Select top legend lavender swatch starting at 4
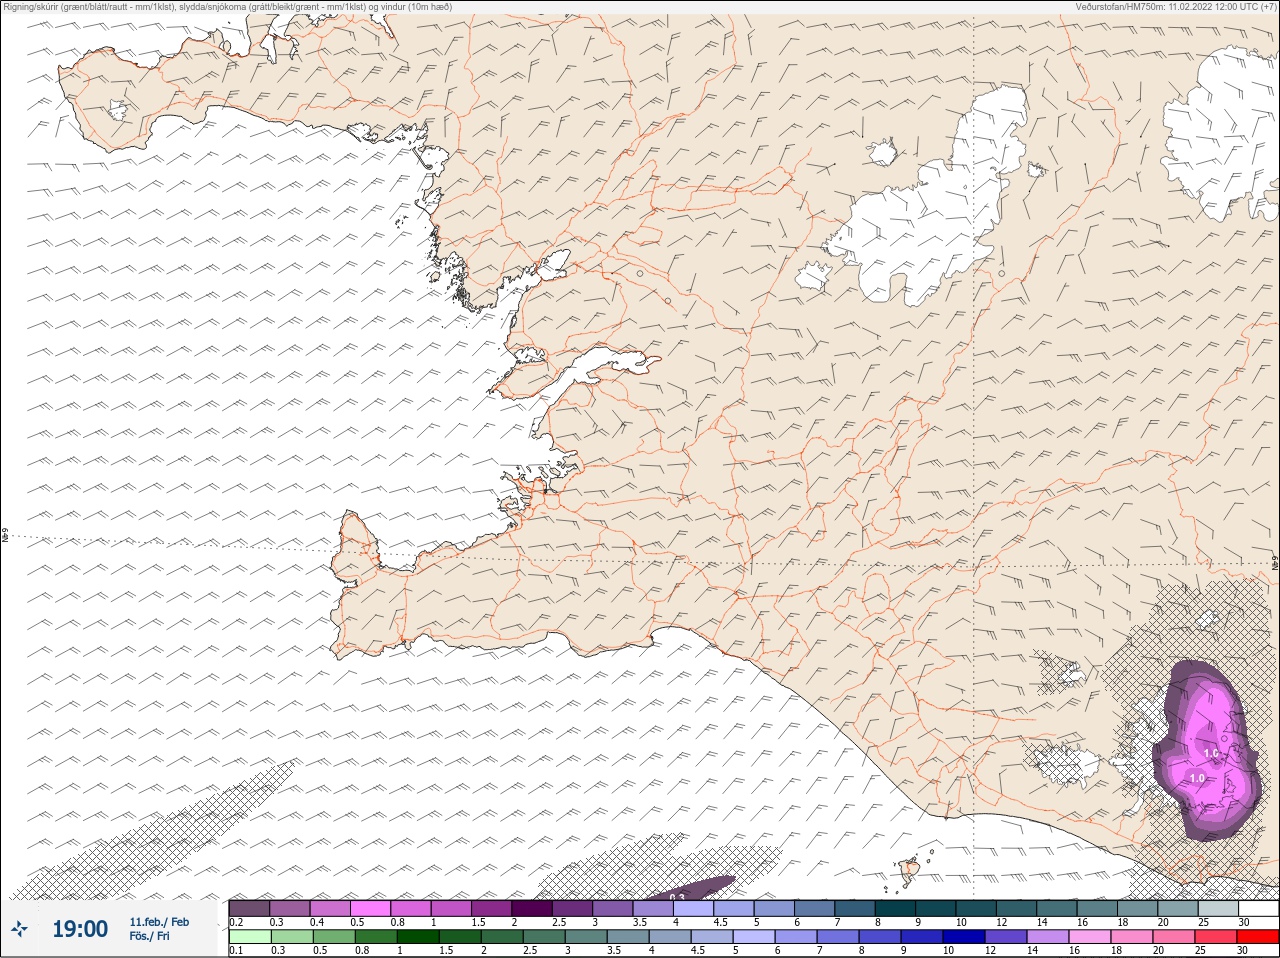Screen dimensions: 1280x958 (696, 908)
